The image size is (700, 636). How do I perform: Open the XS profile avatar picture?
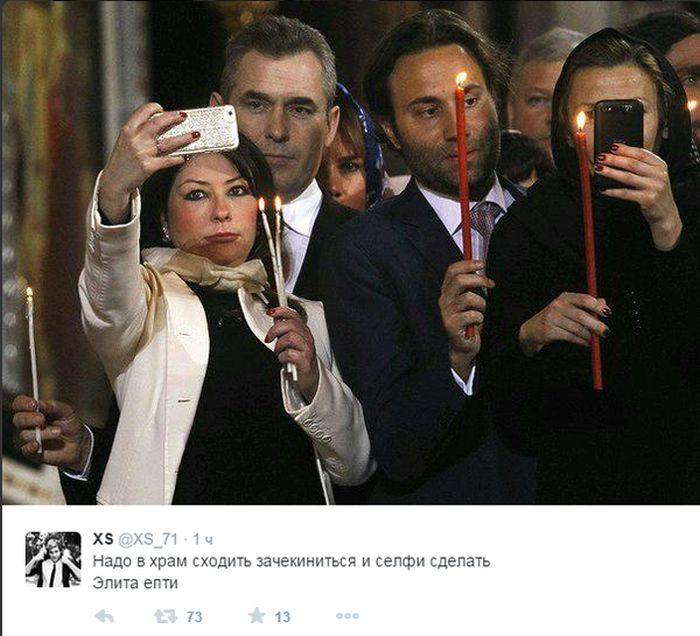point(53,559)
